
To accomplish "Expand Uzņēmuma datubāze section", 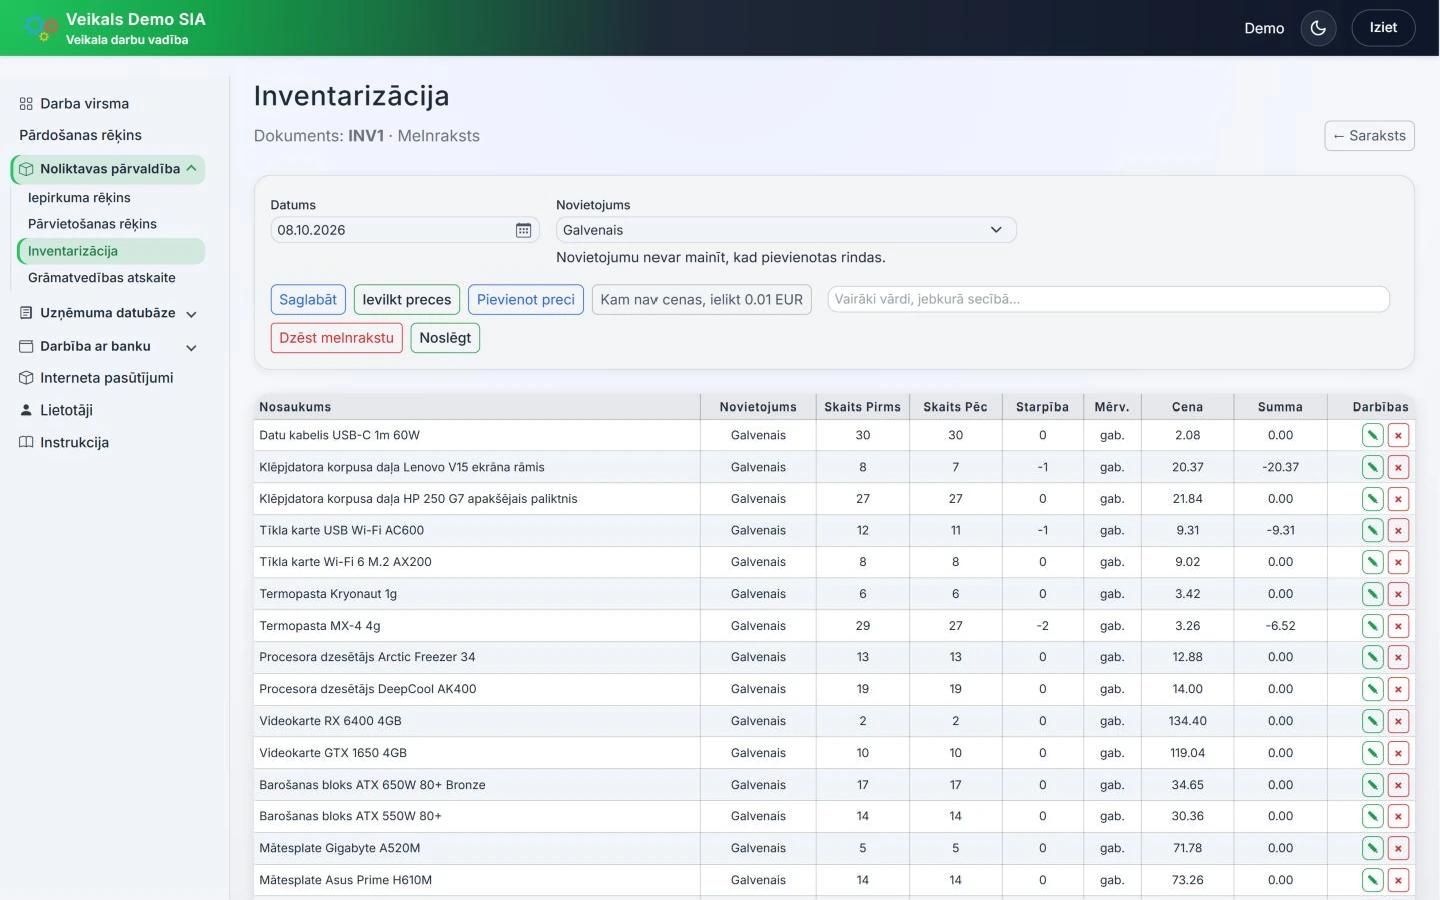I will click(x=108, y=313).
